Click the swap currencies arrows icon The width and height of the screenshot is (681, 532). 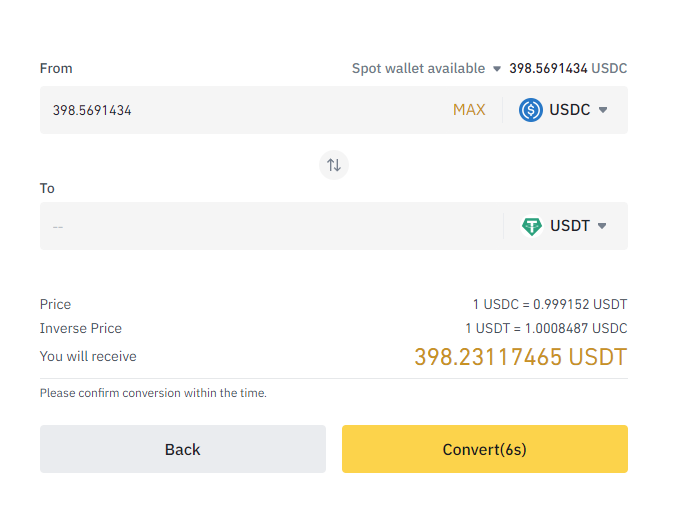click(x=334, y=165)
